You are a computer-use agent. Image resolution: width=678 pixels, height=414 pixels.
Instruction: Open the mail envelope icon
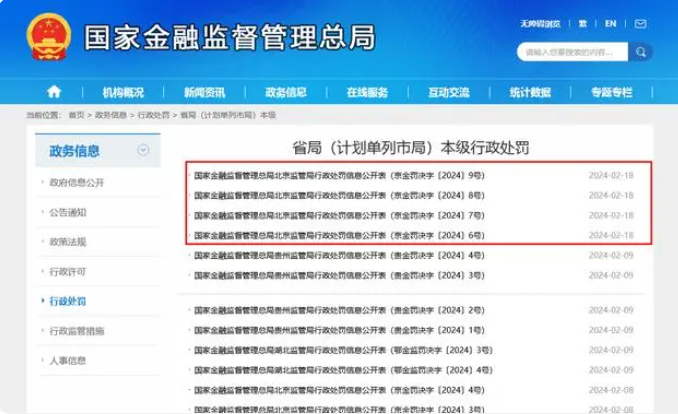click(x=640, y=24)
